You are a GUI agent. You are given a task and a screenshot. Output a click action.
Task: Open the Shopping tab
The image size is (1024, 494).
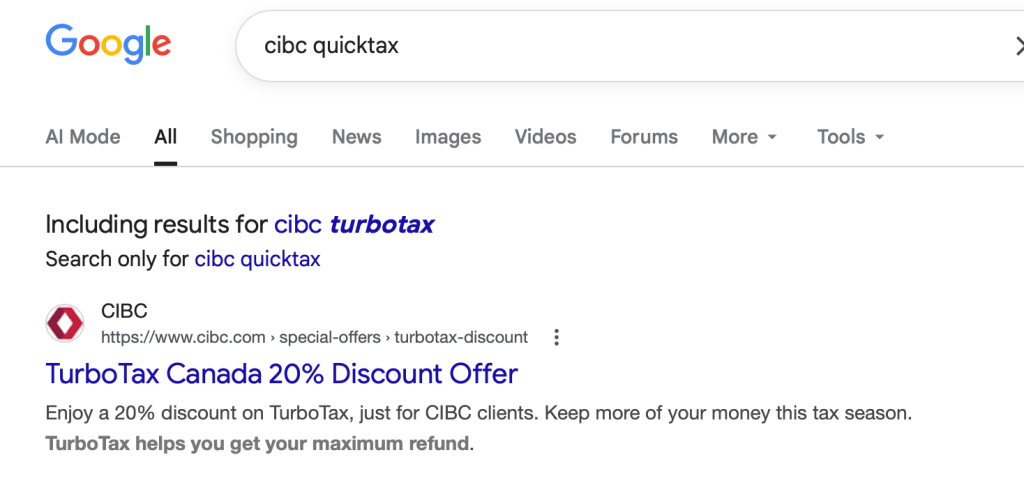point(254,137)
